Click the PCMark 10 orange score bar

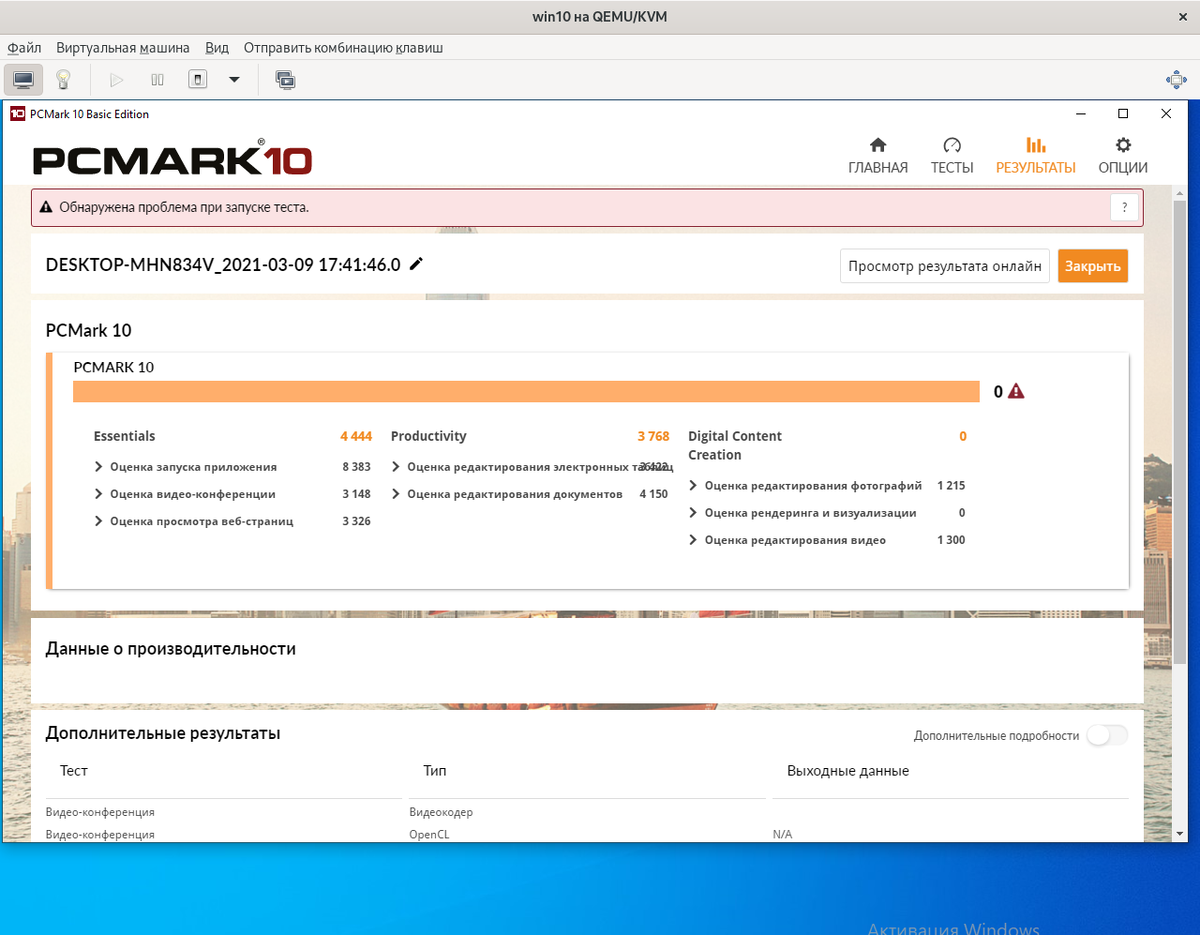(x=526, y=392)
